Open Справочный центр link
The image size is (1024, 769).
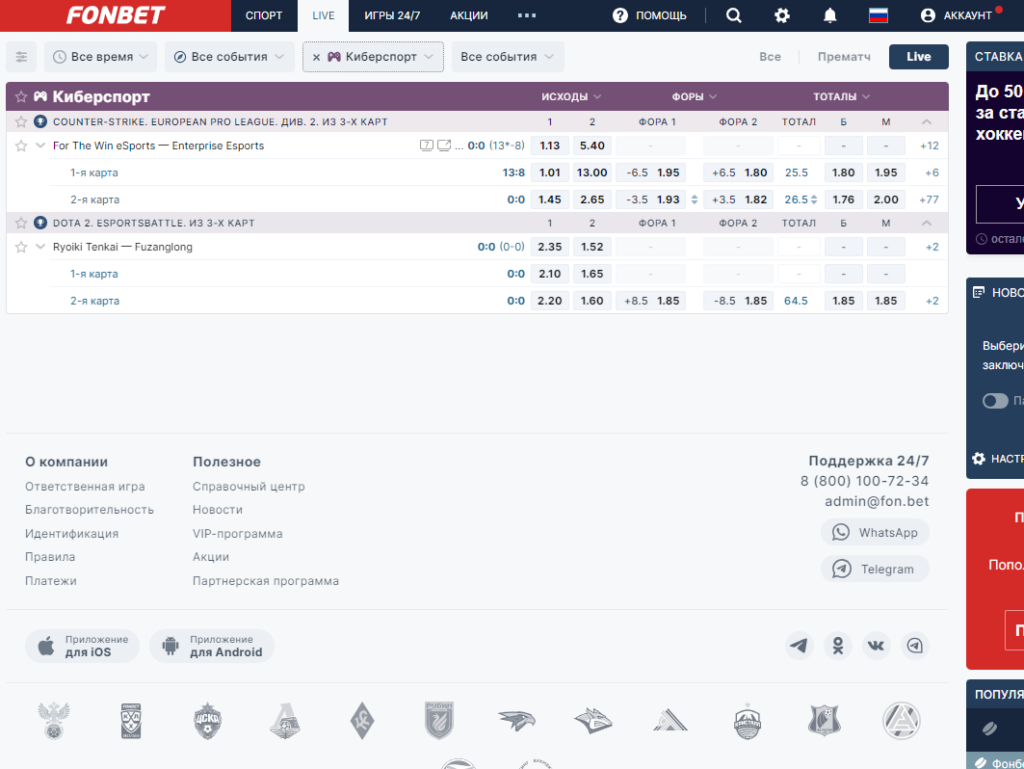click(x=248, y=486)
